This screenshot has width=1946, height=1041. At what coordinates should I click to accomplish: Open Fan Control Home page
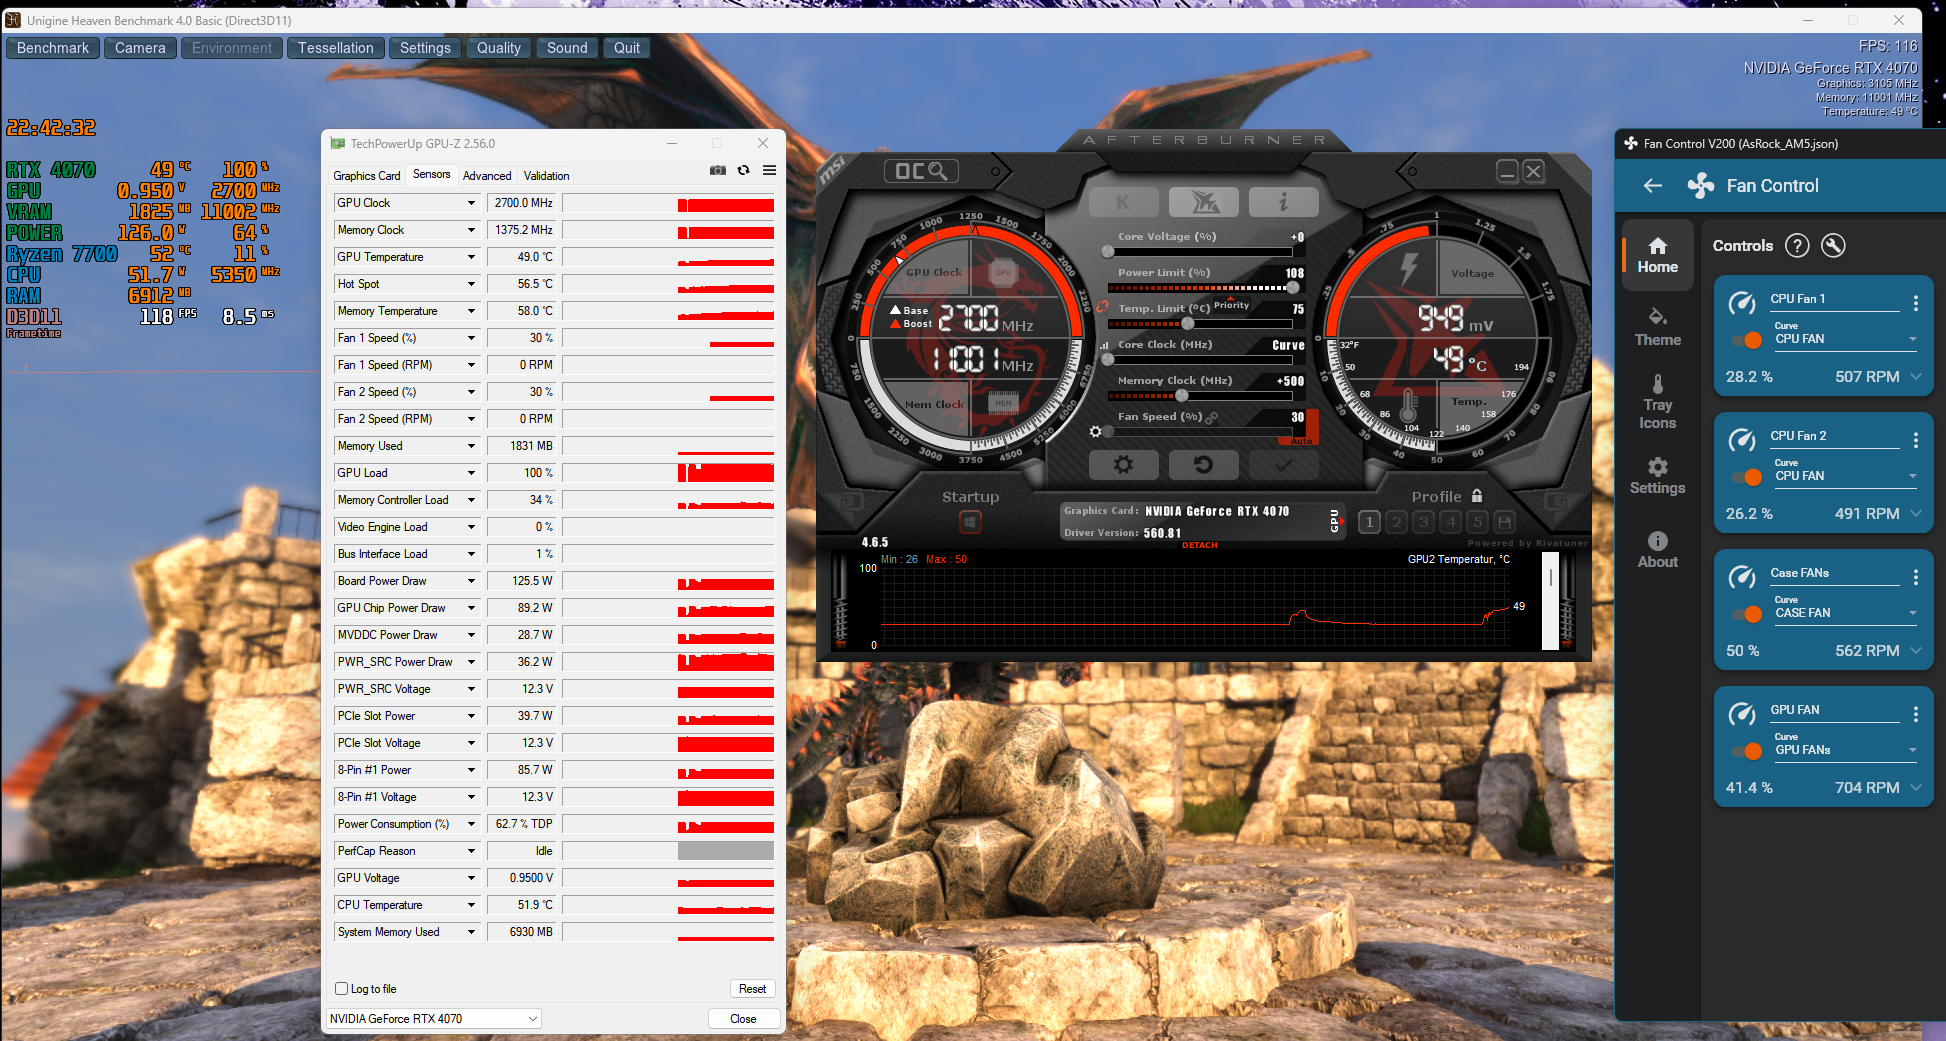pos(1657,256)
